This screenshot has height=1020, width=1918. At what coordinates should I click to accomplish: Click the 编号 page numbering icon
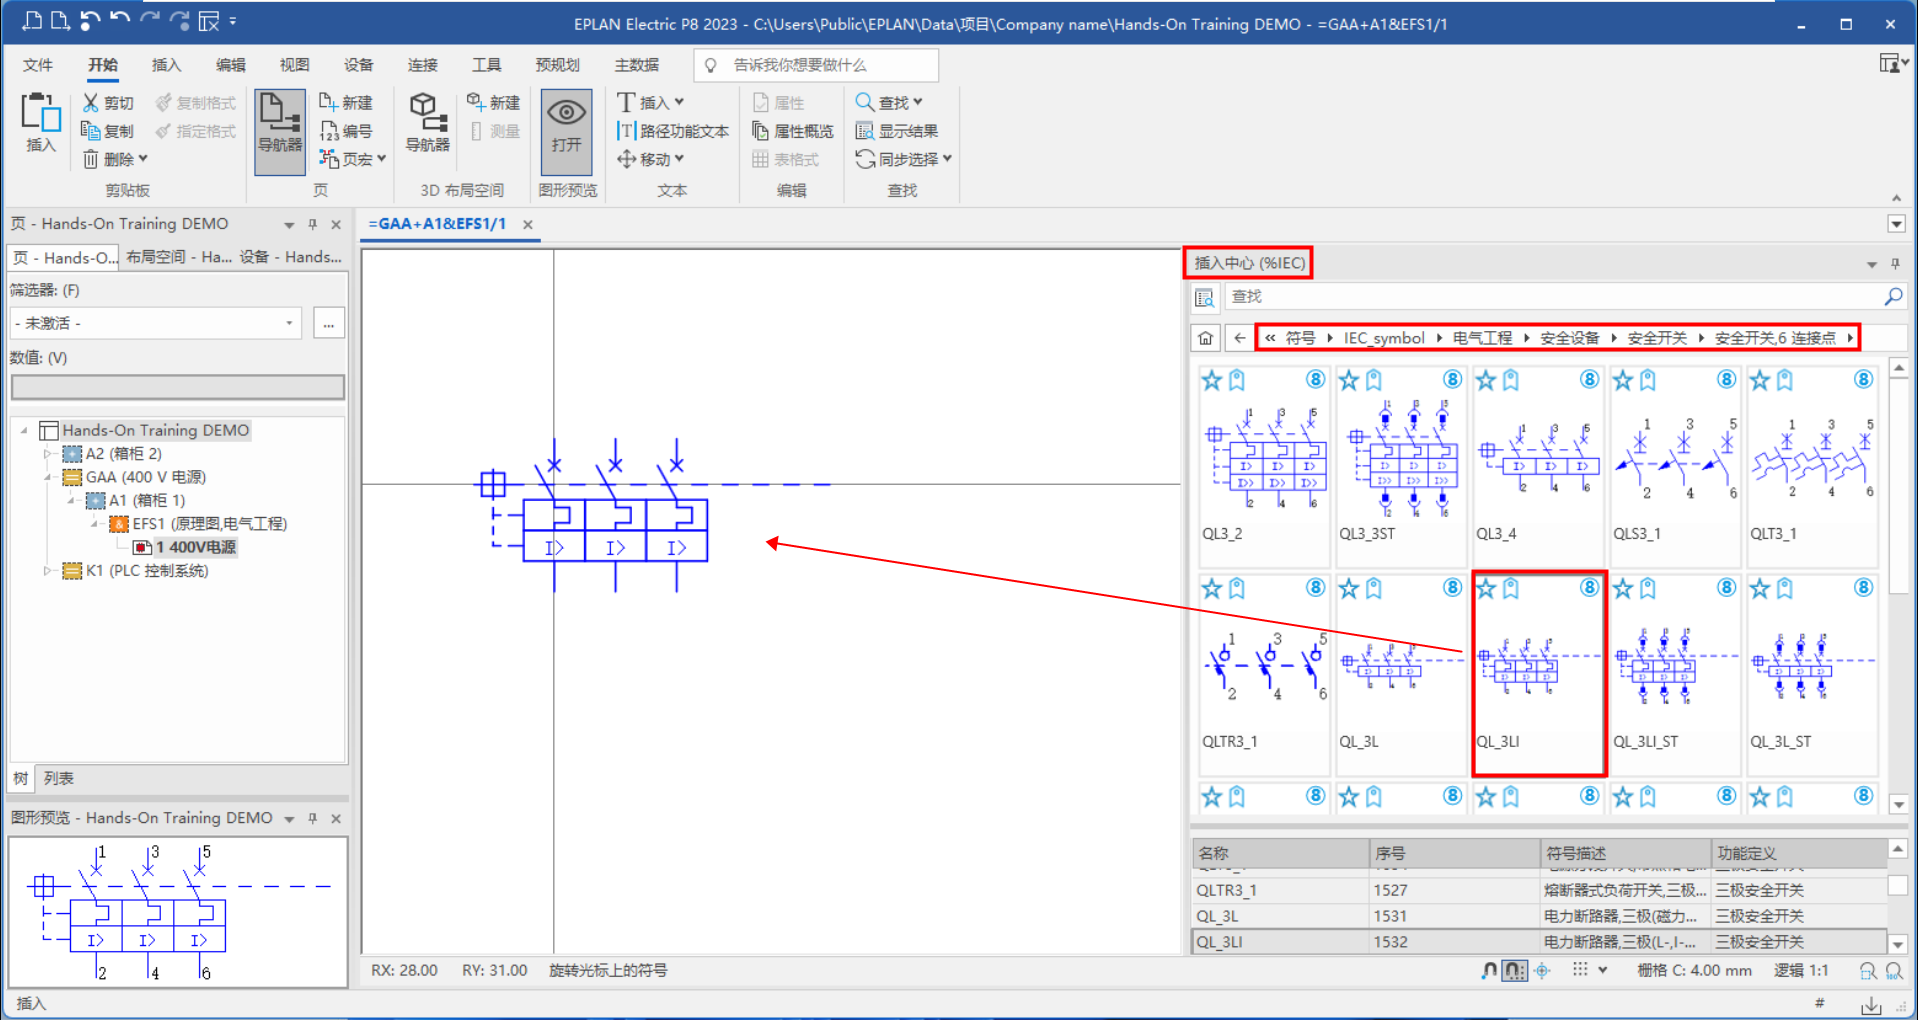(328, 131)
